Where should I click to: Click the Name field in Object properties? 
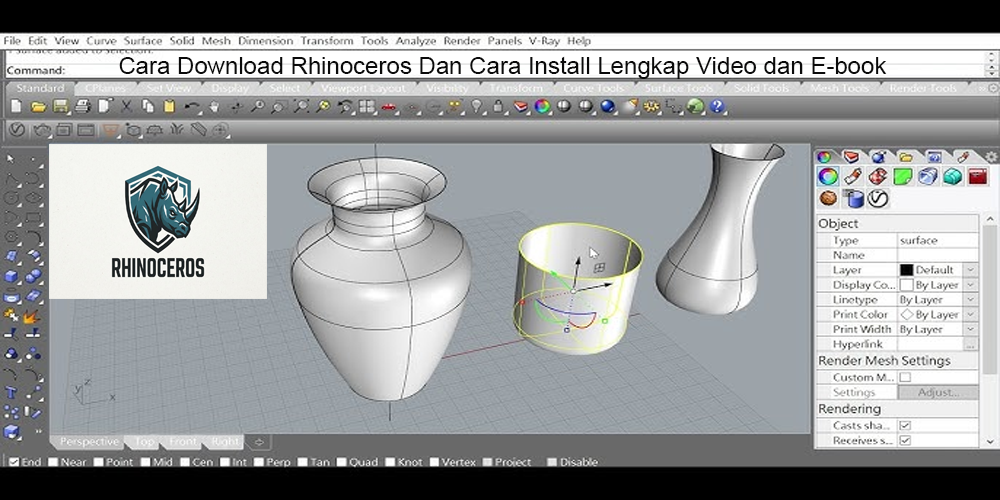pos(938,255)
